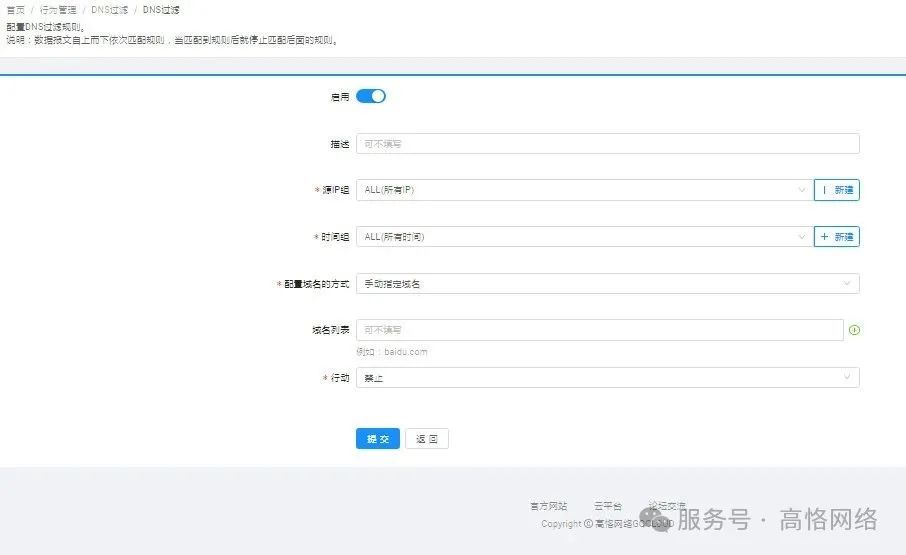The height and width of the screenshot is (555, 906).
Task: Click the arrow of 配置域名的方式 dropdown
Action: click(x=846, y=284)
